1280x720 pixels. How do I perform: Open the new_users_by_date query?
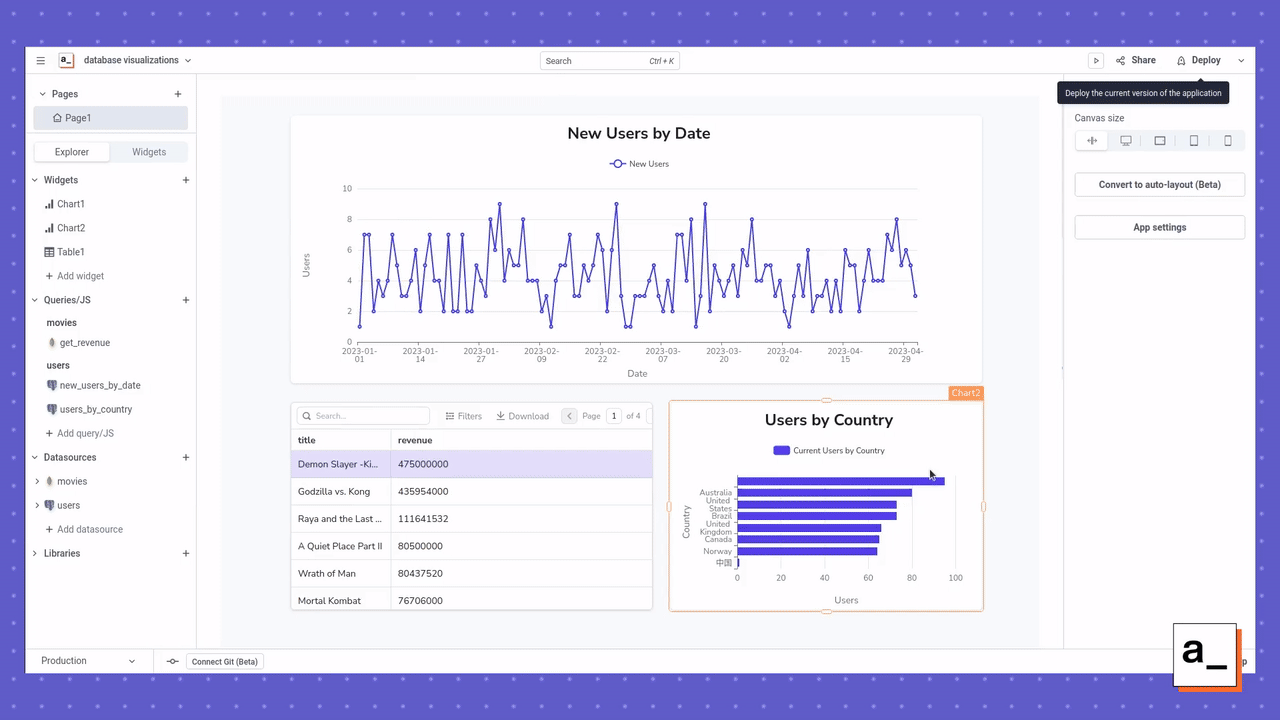coord(101,385)
